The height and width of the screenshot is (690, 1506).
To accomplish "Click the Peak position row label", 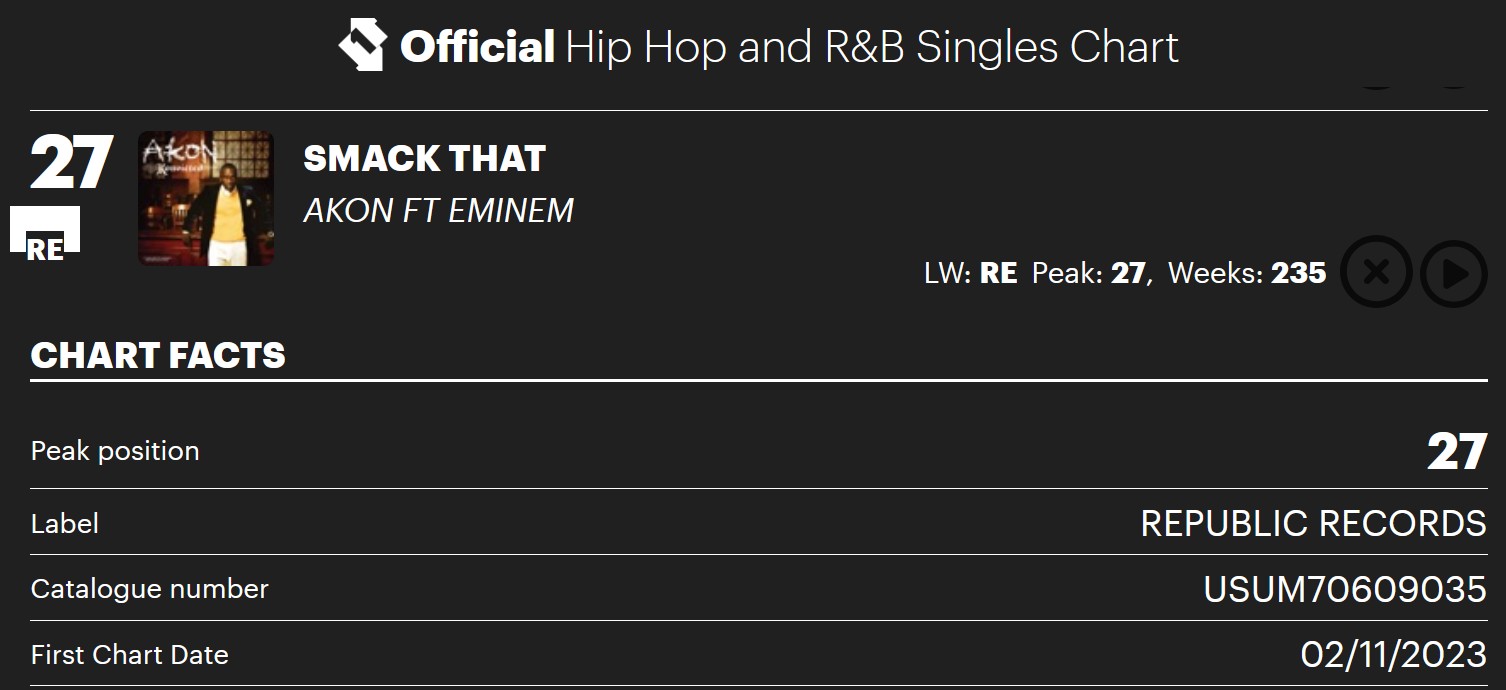I will click(115, 451).
